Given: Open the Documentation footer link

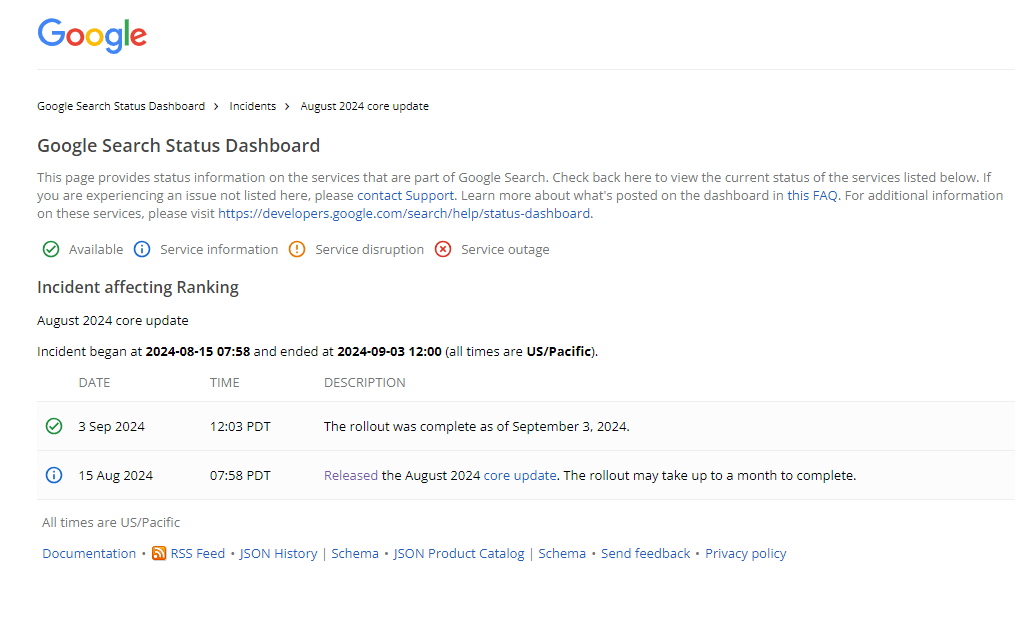Looking at the screenshot, I should [89, 553].
